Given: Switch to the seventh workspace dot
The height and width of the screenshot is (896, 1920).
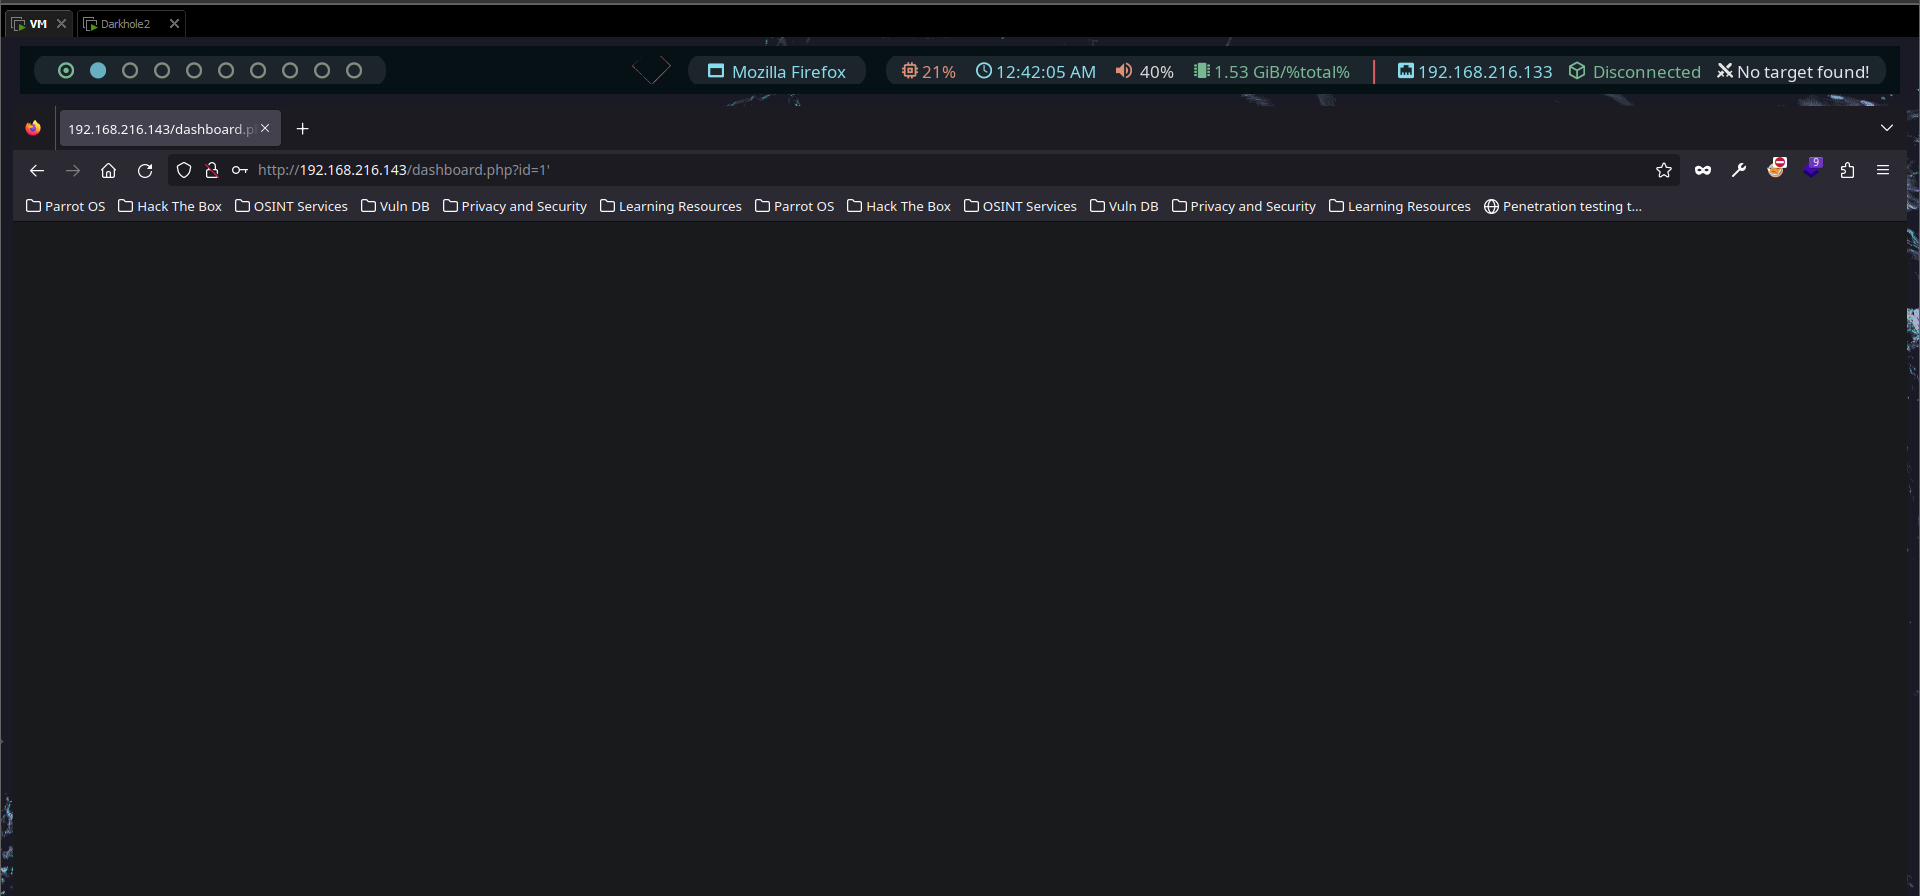Looking at the screenshot, I should pyautogui.click(x=258, y=70).
